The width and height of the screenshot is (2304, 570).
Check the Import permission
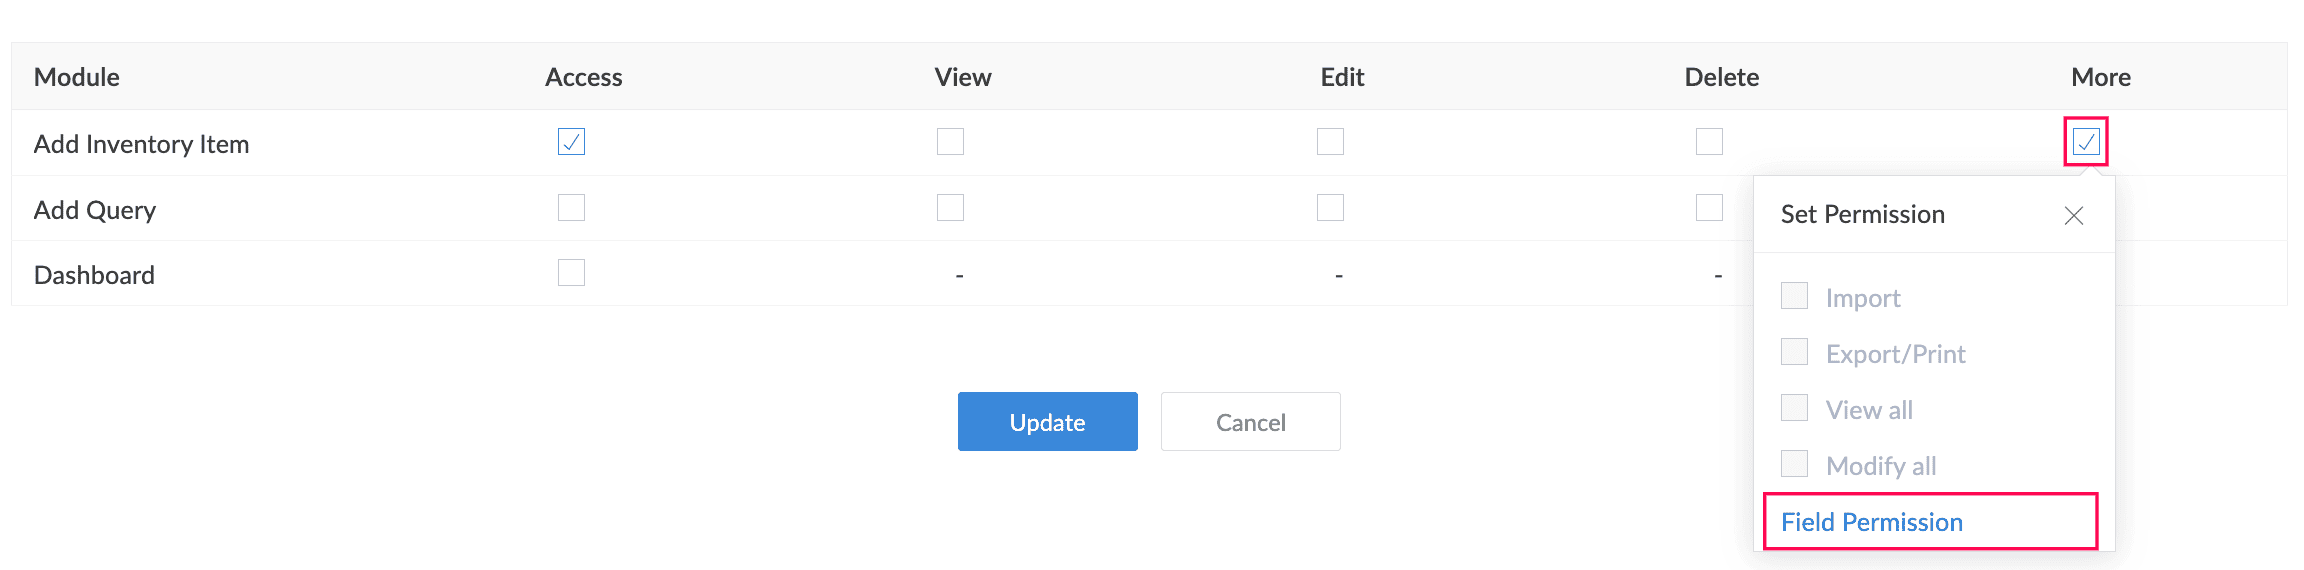click(x=1794, y=296)
